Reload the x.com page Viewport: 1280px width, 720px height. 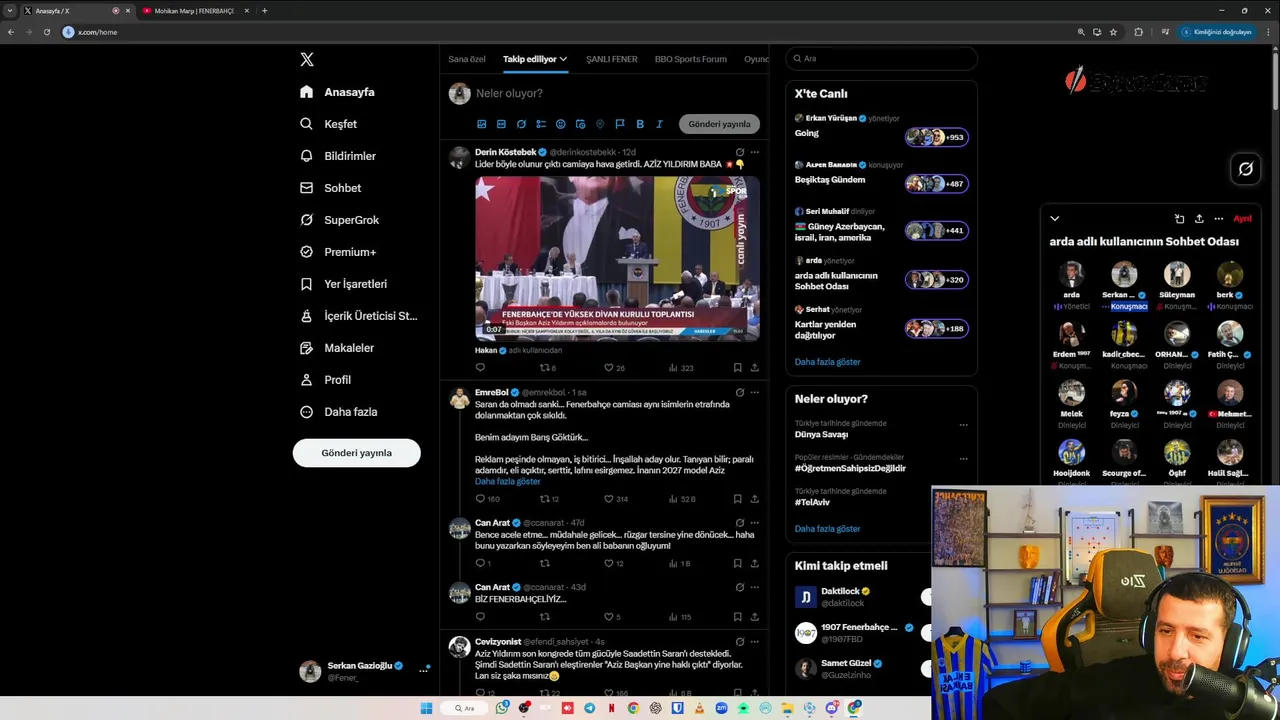pos(46,32)
